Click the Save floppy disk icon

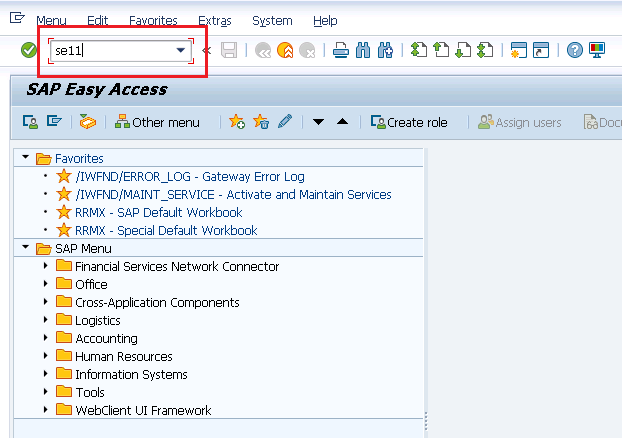(x=229, y=50)
